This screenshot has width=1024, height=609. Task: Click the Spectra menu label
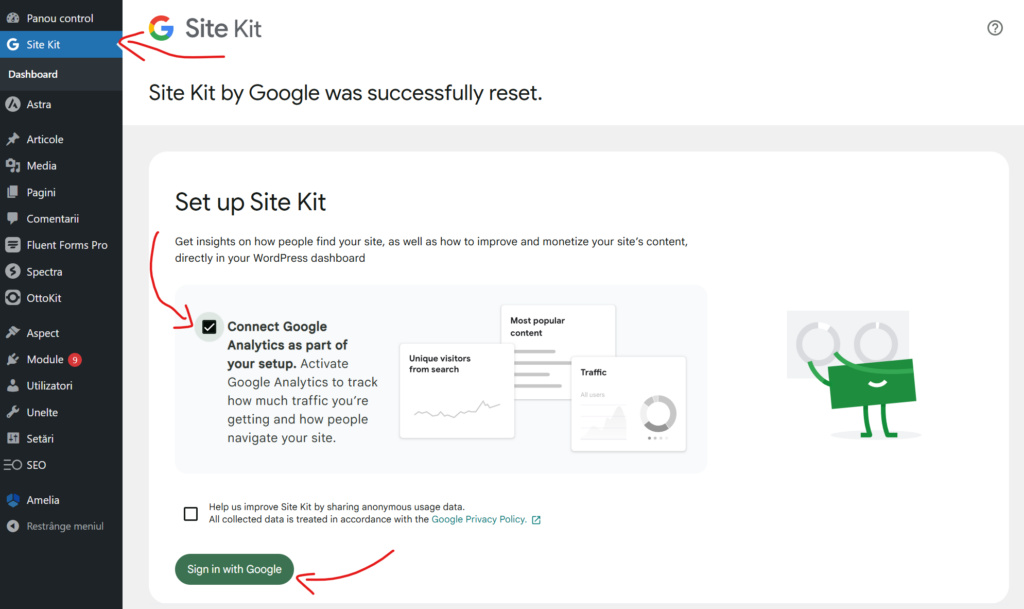(44, 272)
